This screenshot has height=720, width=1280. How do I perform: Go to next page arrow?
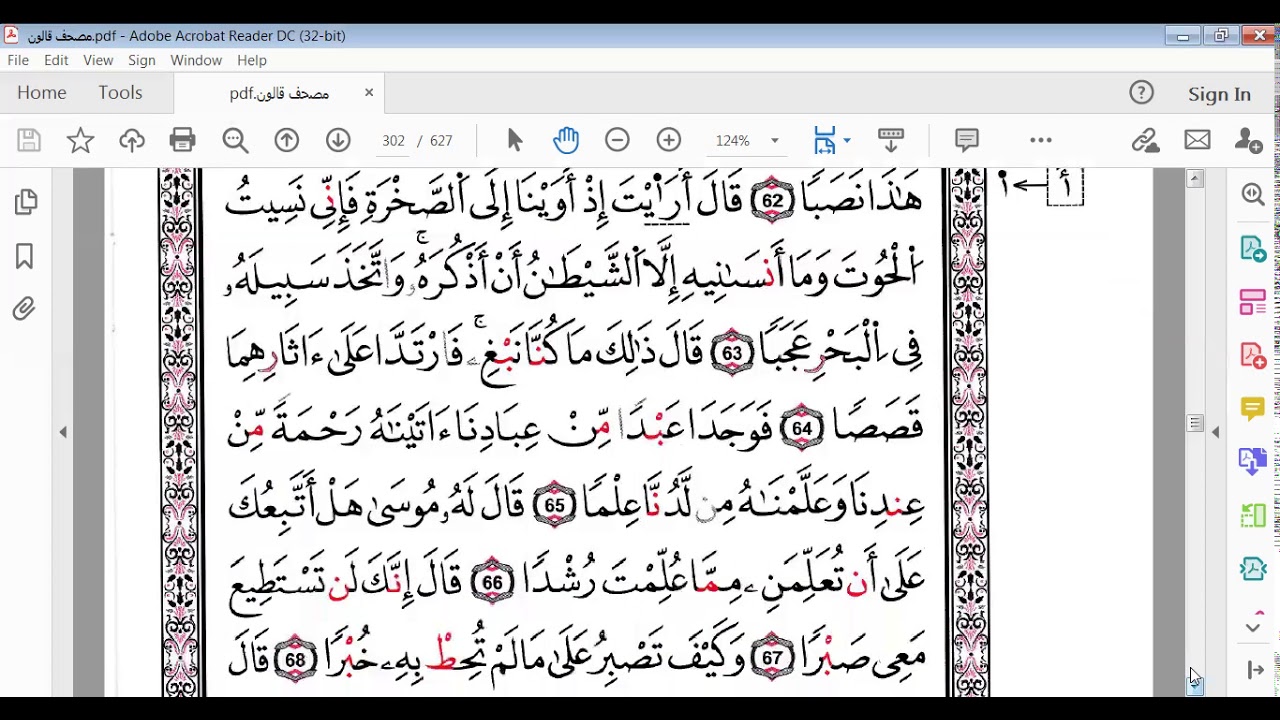[338, 141]
